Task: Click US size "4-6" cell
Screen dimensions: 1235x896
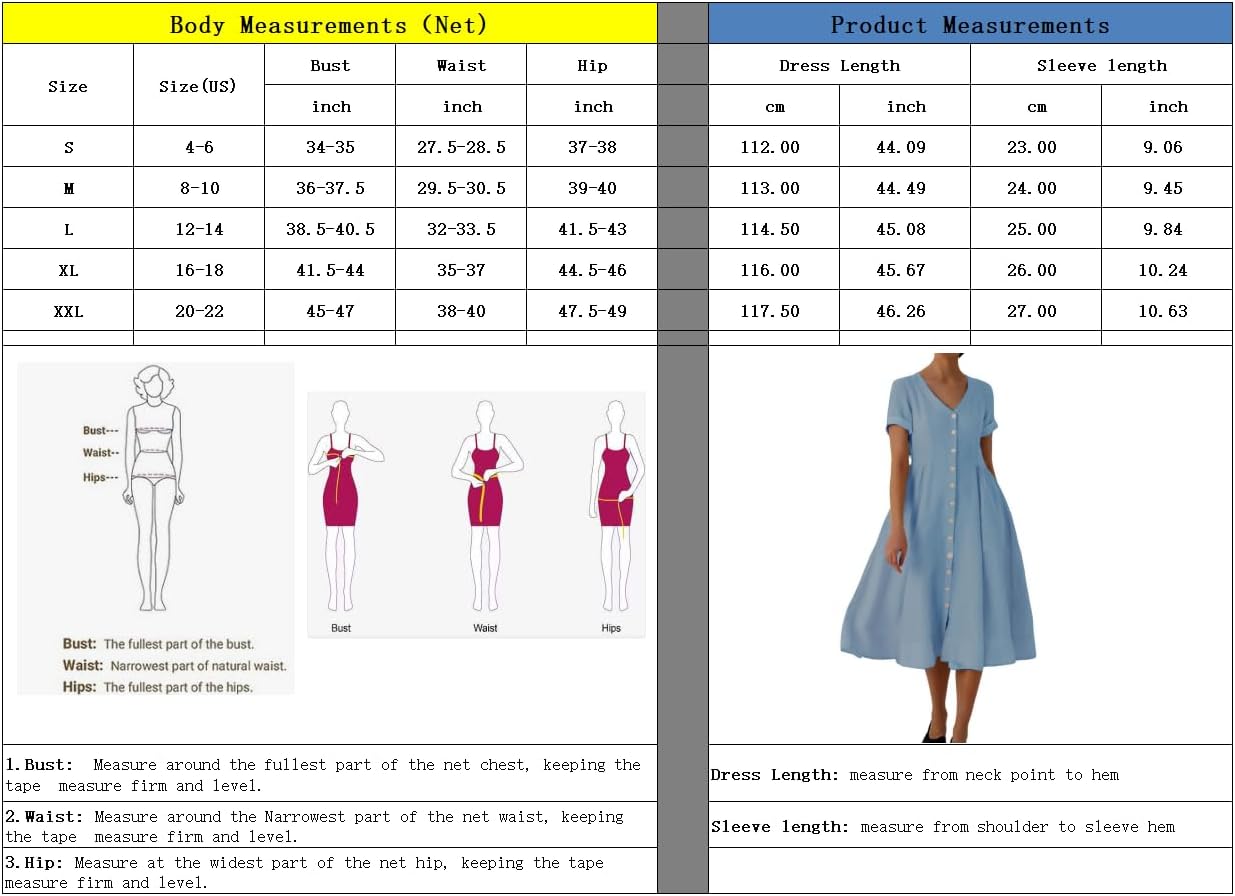Action: click(198, 147)
